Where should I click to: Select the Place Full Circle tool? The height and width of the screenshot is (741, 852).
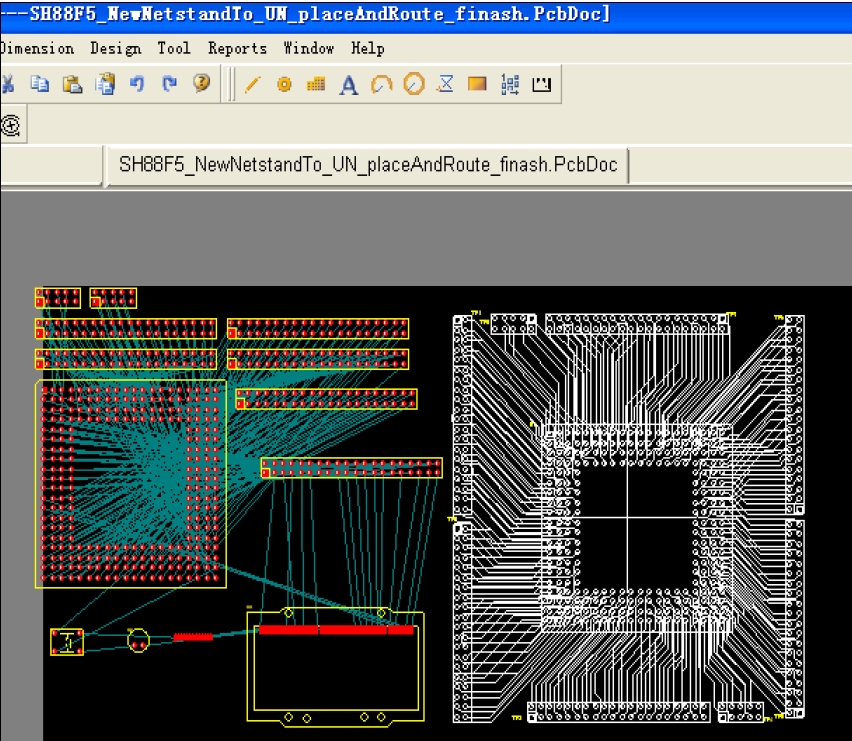pos(414,85)
